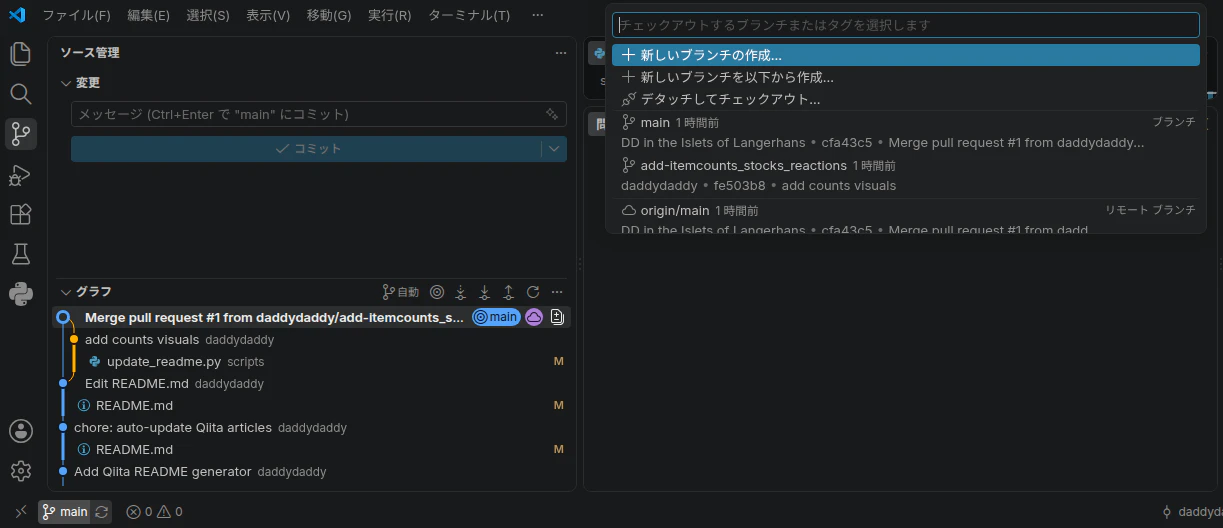Refresh the source control graph
Viewport: 1223px width, 528px height.
533,292
